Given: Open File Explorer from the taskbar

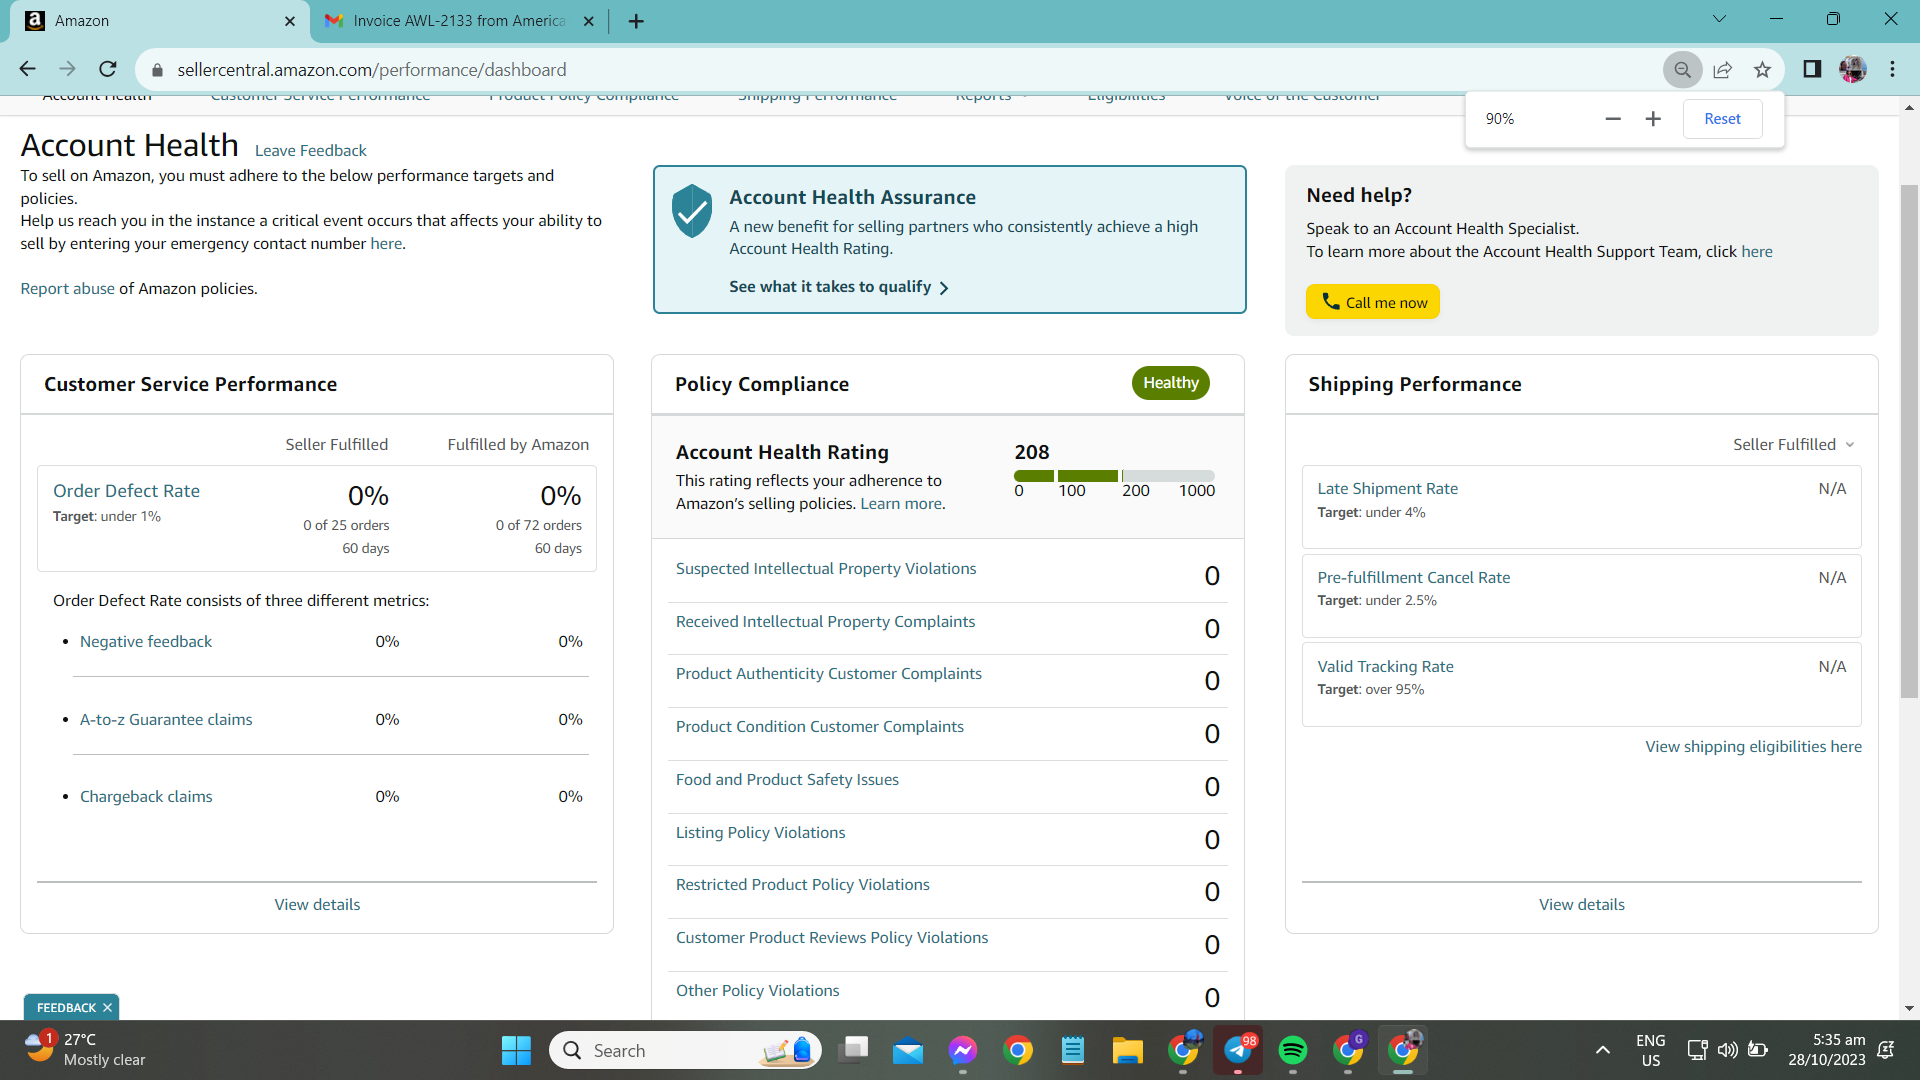Looking at the screenshot, I should coord(1128,1051).
